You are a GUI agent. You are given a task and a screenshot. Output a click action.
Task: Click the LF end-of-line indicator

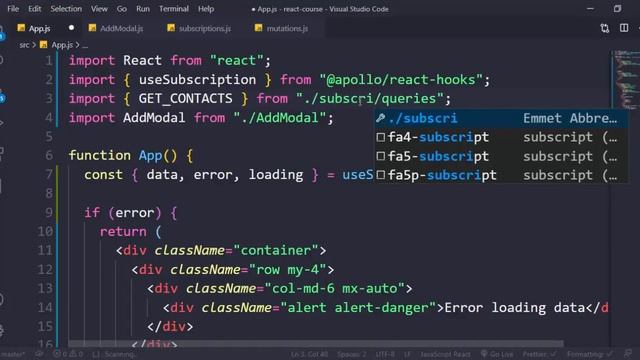click(407, 354)
